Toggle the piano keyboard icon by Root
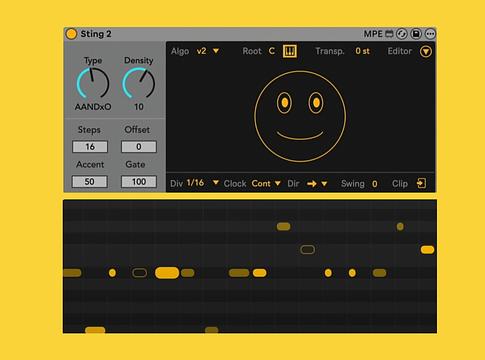The width and height of the screenshot is (485, 360). pyautogui.click(x=290, y=51)
